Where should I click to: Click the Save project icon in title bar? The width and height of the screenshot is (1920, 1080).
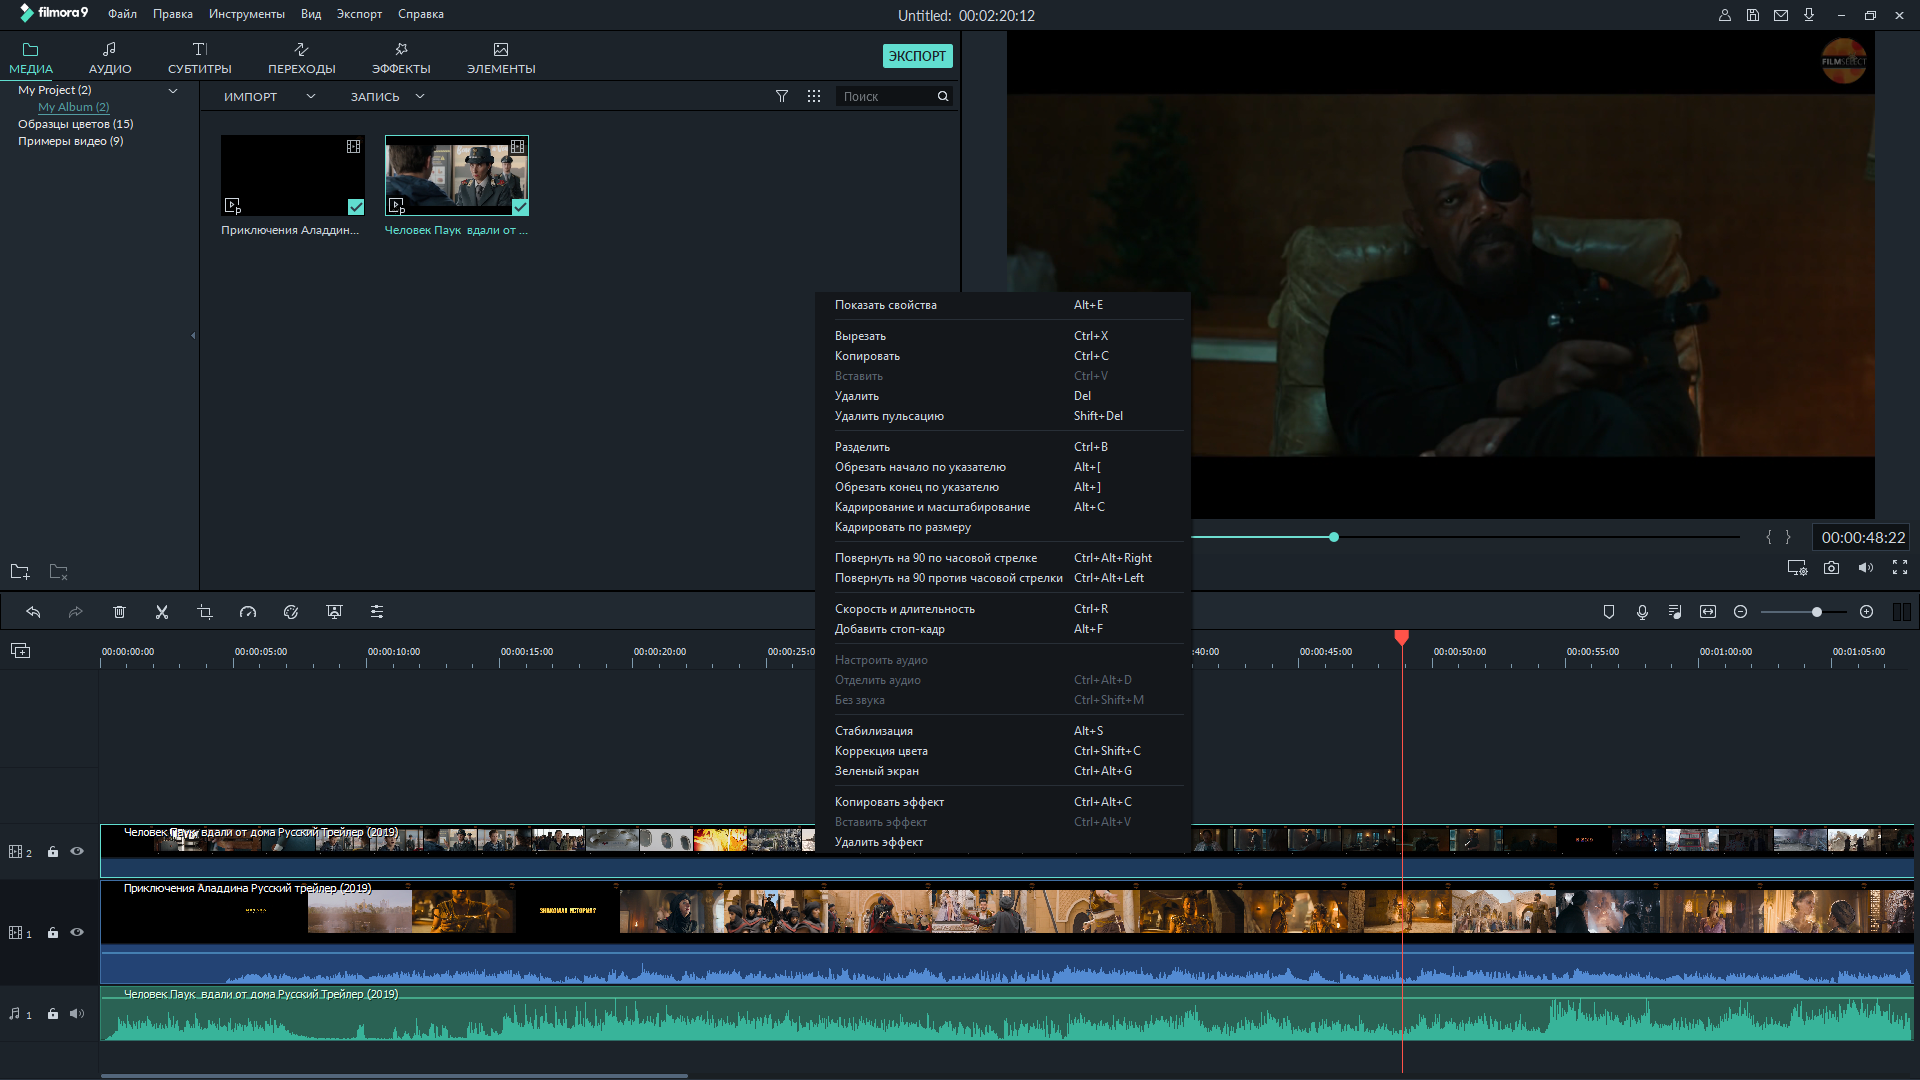tap(1753, 15)
